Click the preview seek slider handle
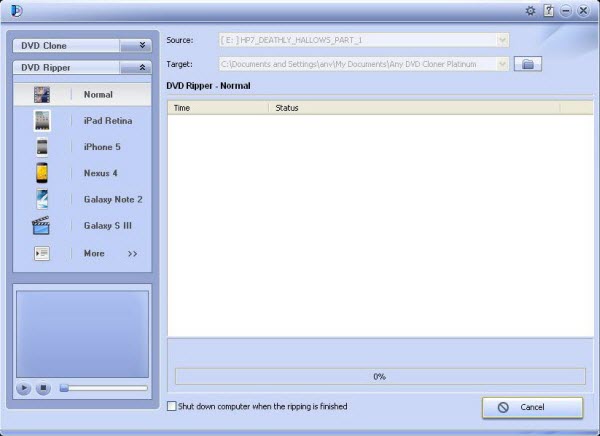The height and width of the screenshot is (436, 600). [64, 388]
